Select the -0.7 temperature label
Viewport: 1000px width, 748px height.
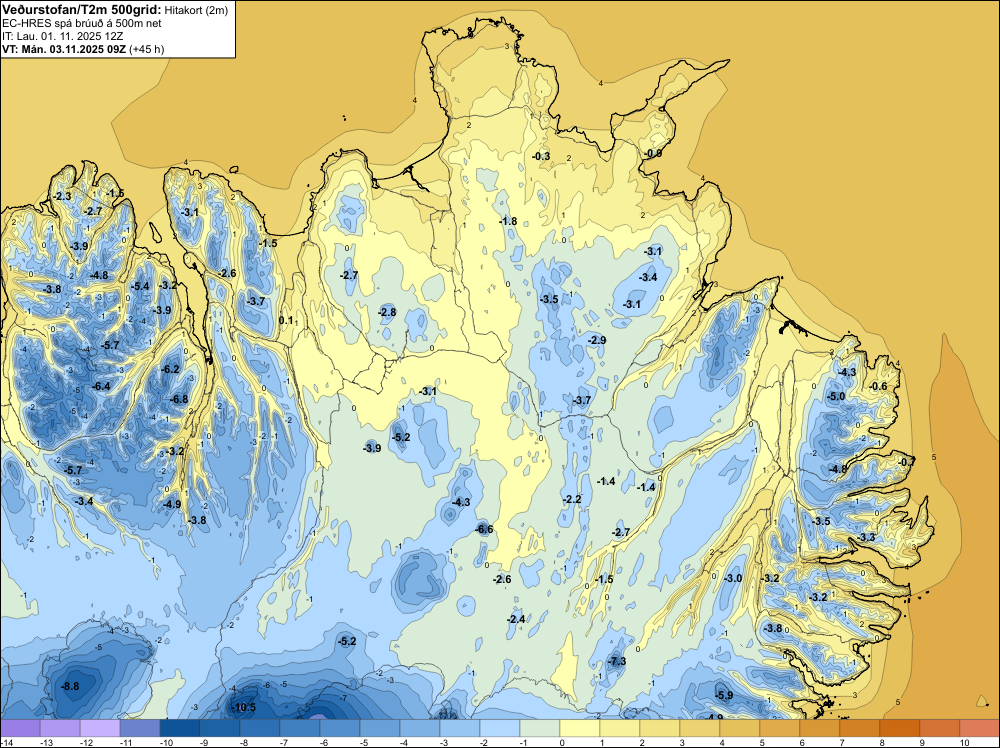click(906, 462)
